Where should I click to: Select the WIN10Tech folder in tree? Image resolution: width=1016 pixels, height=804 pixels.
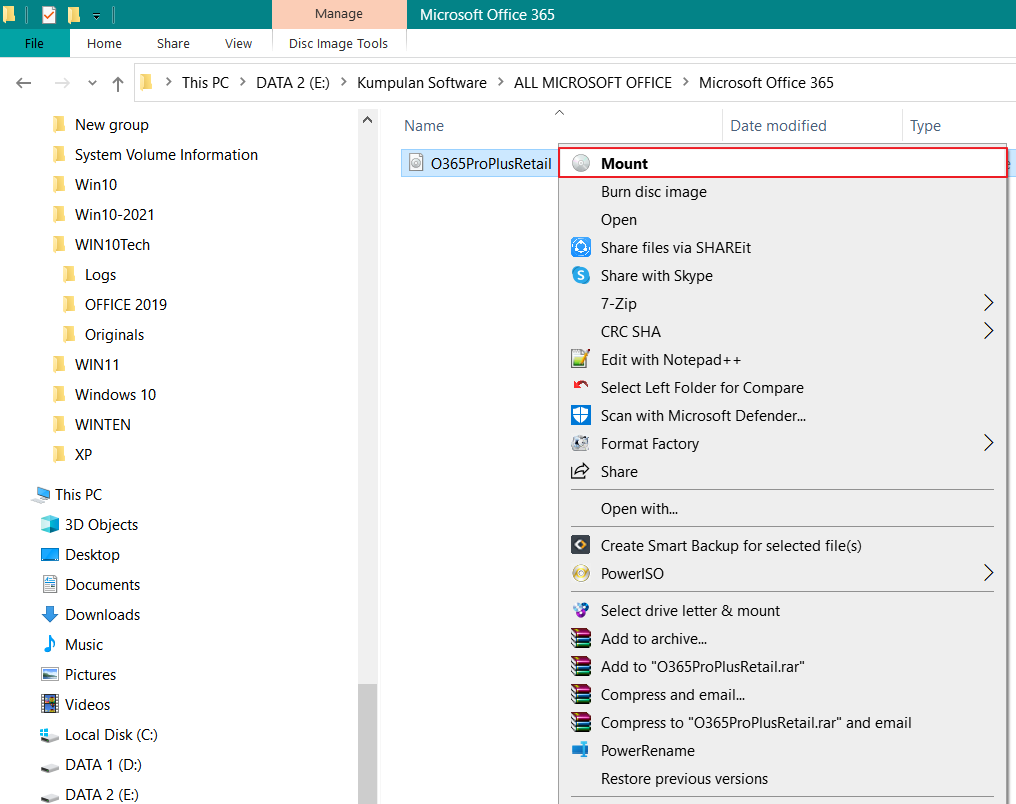(x=112, y=244)
